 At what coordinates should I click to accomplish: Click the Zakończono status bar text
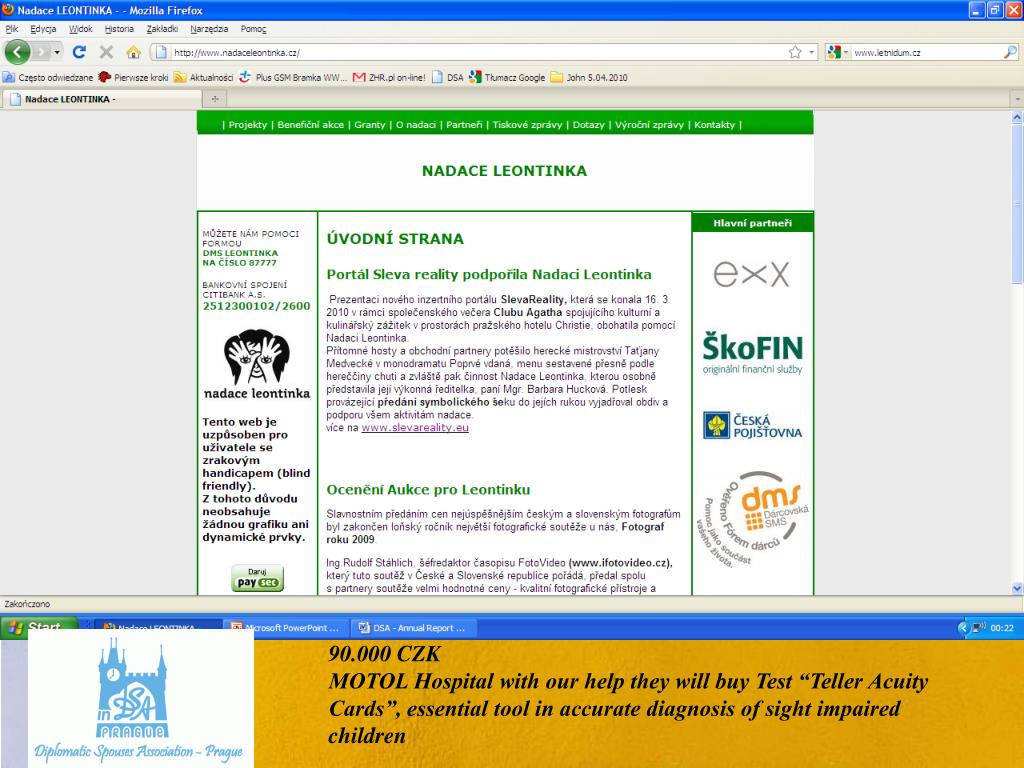tap(27, 604)
